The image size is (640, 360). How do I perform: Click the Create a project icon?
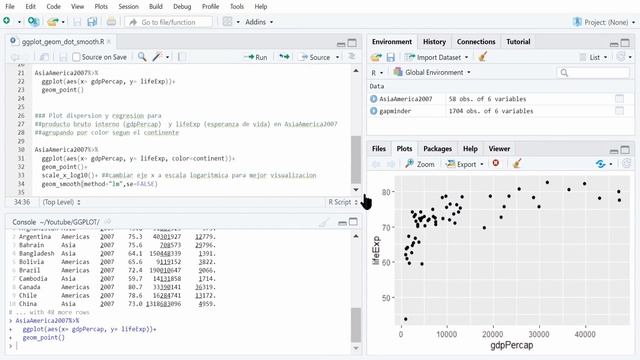pyautogui.click(x=33, y=22)
